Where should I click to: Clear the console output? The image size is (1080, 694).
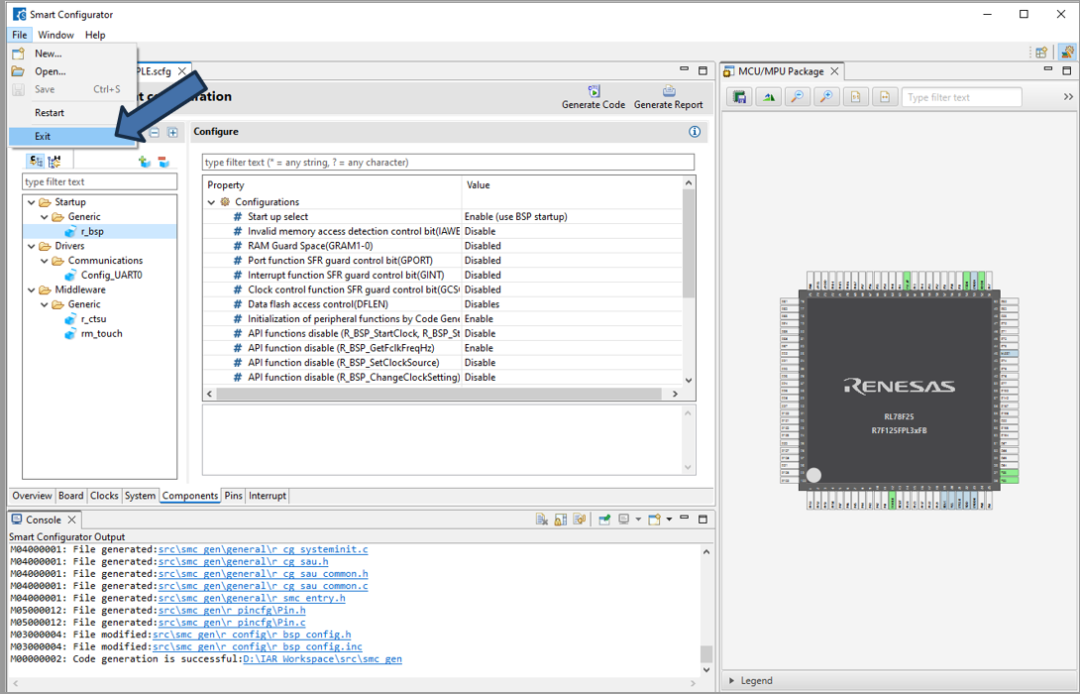[541, 520]
